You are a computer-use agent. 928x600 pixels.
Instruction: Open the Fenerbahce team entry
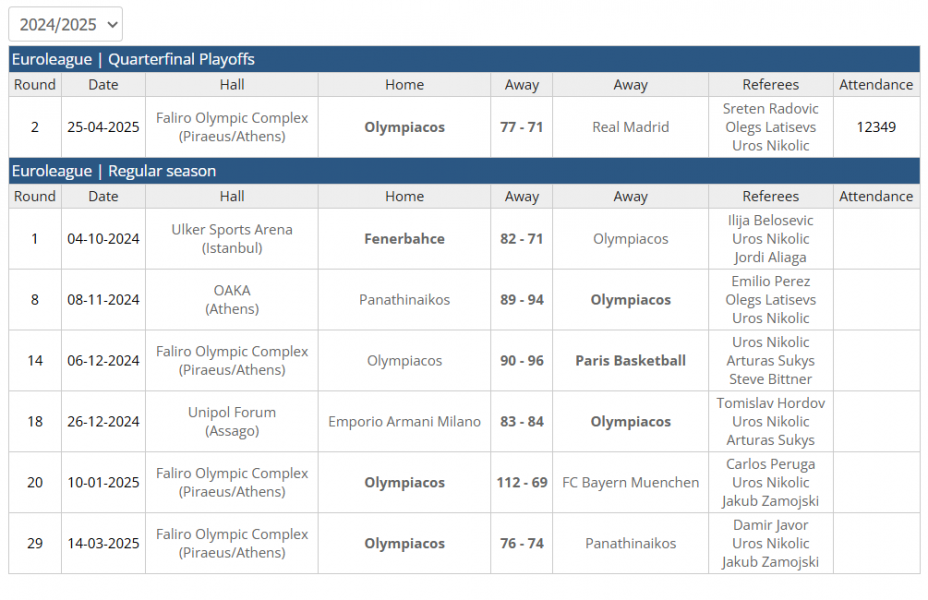tap(404, 239)
